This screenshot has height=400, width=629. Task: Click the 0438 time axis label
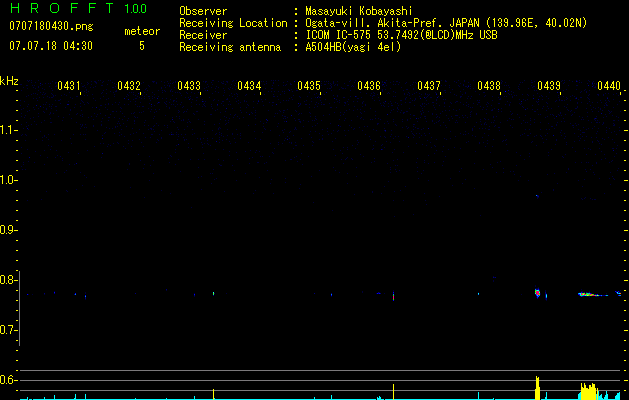[489, 85]
